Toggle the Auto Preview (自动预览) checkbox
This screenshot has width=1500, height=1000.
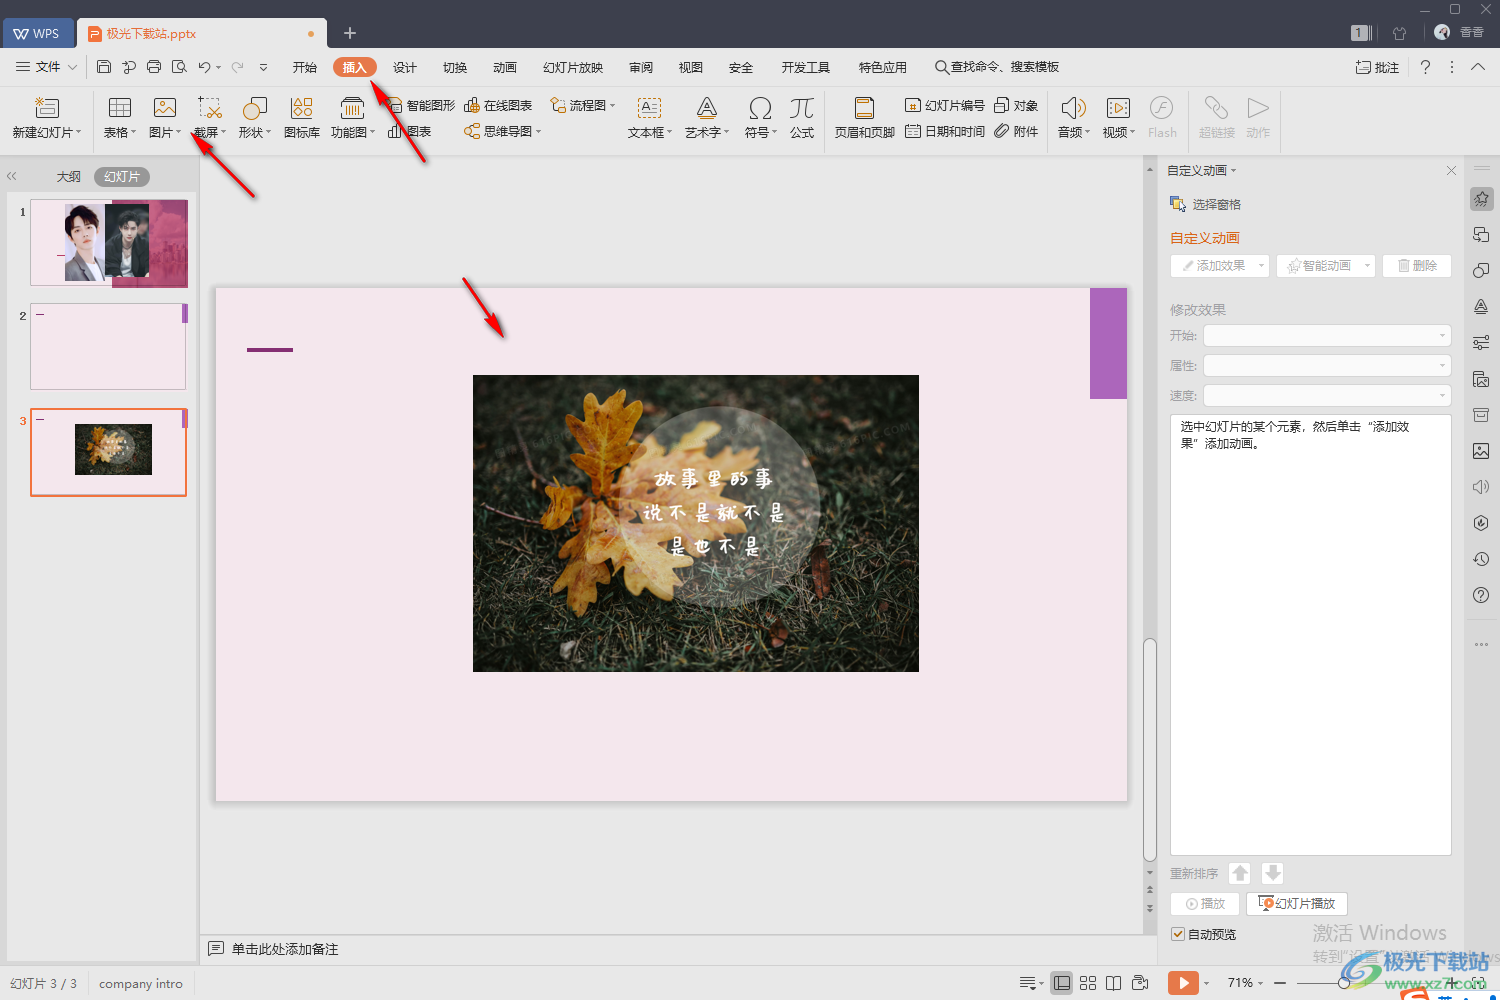coord(1178,934)
